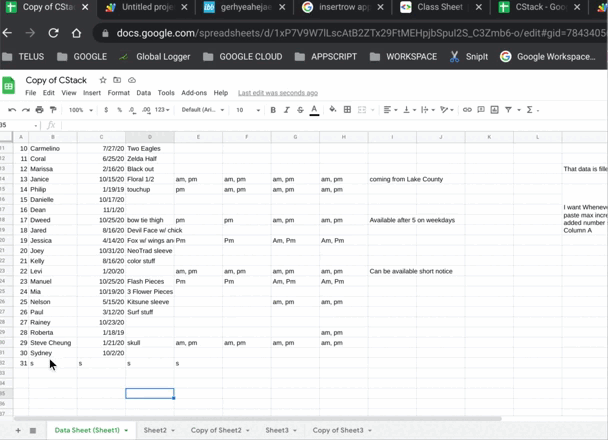This screenshot has height=440, width=608.
Task: Click the Print icon
Action: pos(39,110)
